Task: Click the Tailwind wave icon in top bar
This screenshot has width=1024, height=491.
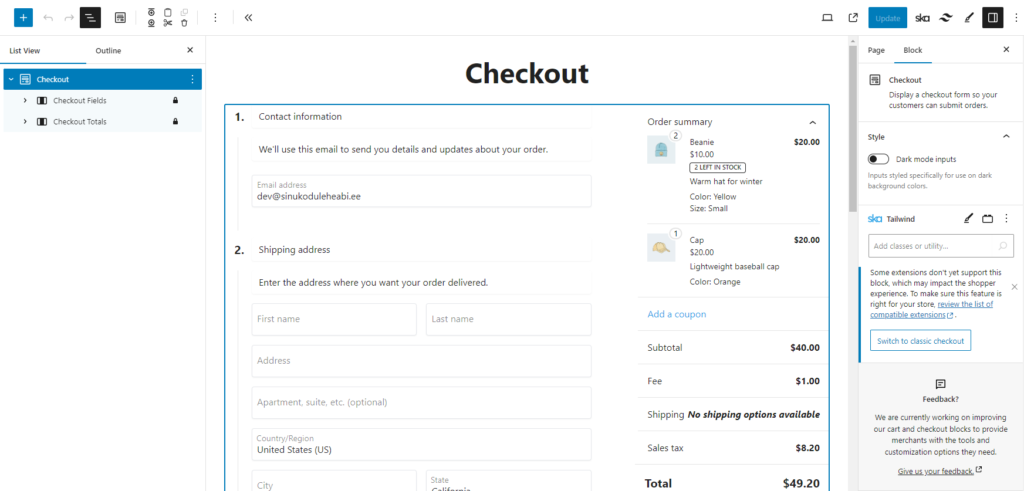Action: 946,18
